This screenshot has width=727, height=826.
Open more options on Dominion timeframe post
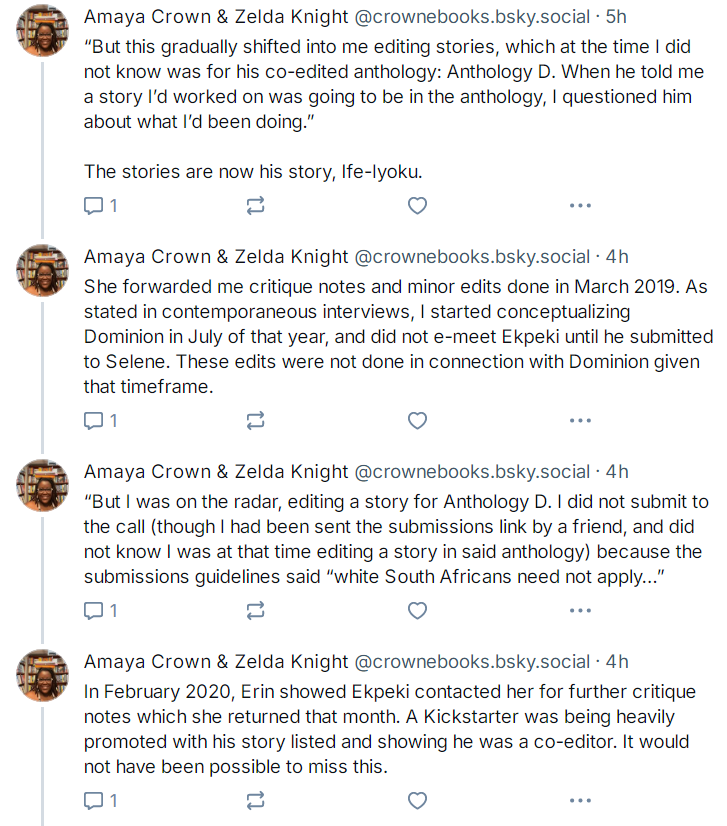point(580,420)
